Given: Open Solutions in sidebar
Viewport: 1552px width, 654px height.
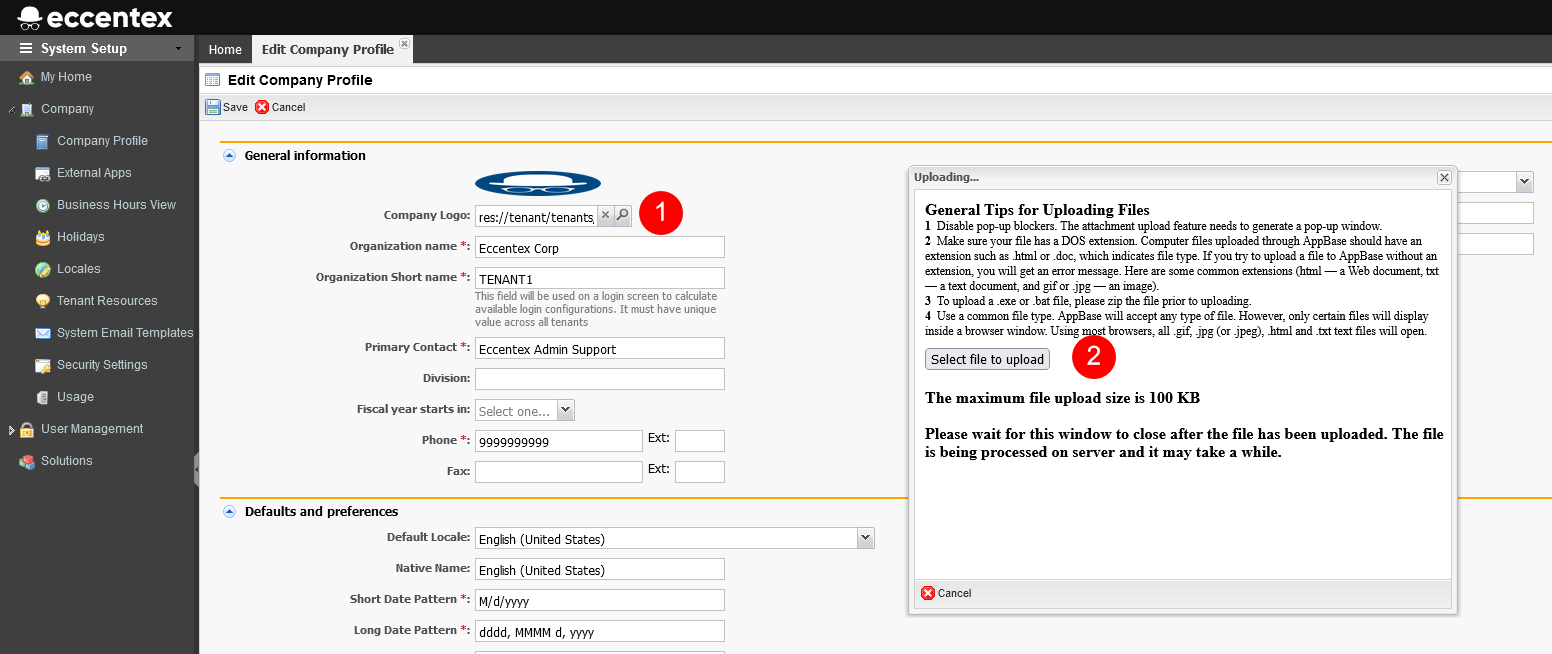Looking at the screenshot, I should coord(66,461).
